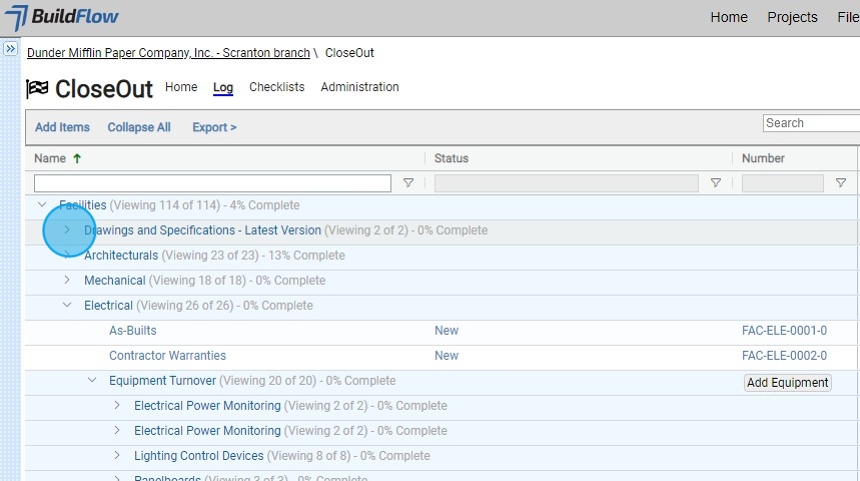Go to Home in the top navigation
860x481 pixels.
tap(728, 17)
